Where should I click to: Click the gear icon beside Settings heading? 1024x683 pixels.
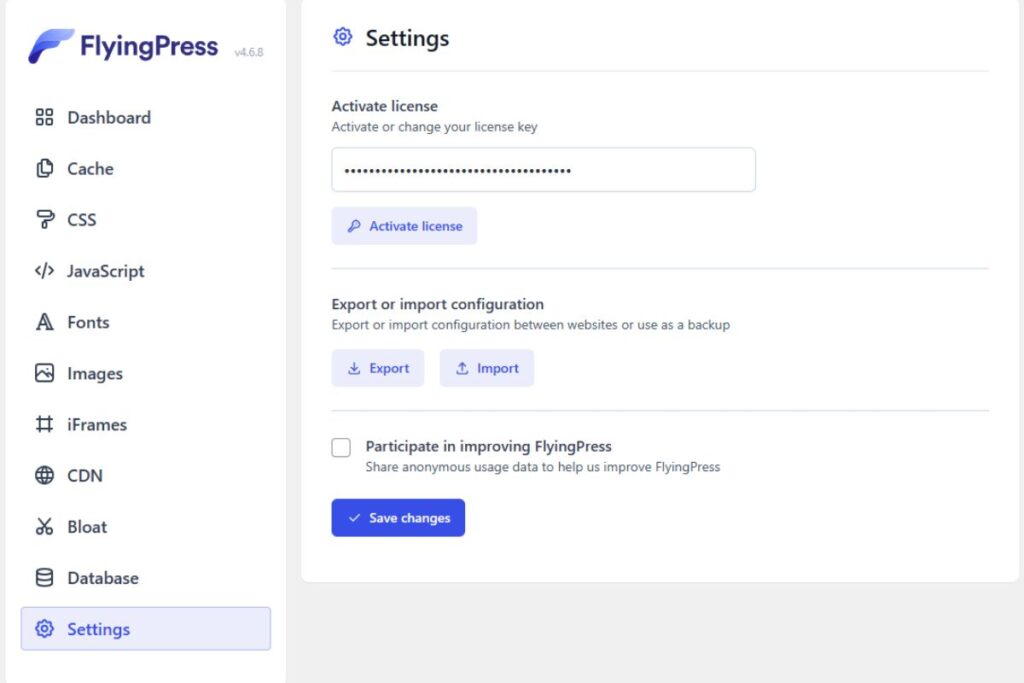(x=343, y=37)
